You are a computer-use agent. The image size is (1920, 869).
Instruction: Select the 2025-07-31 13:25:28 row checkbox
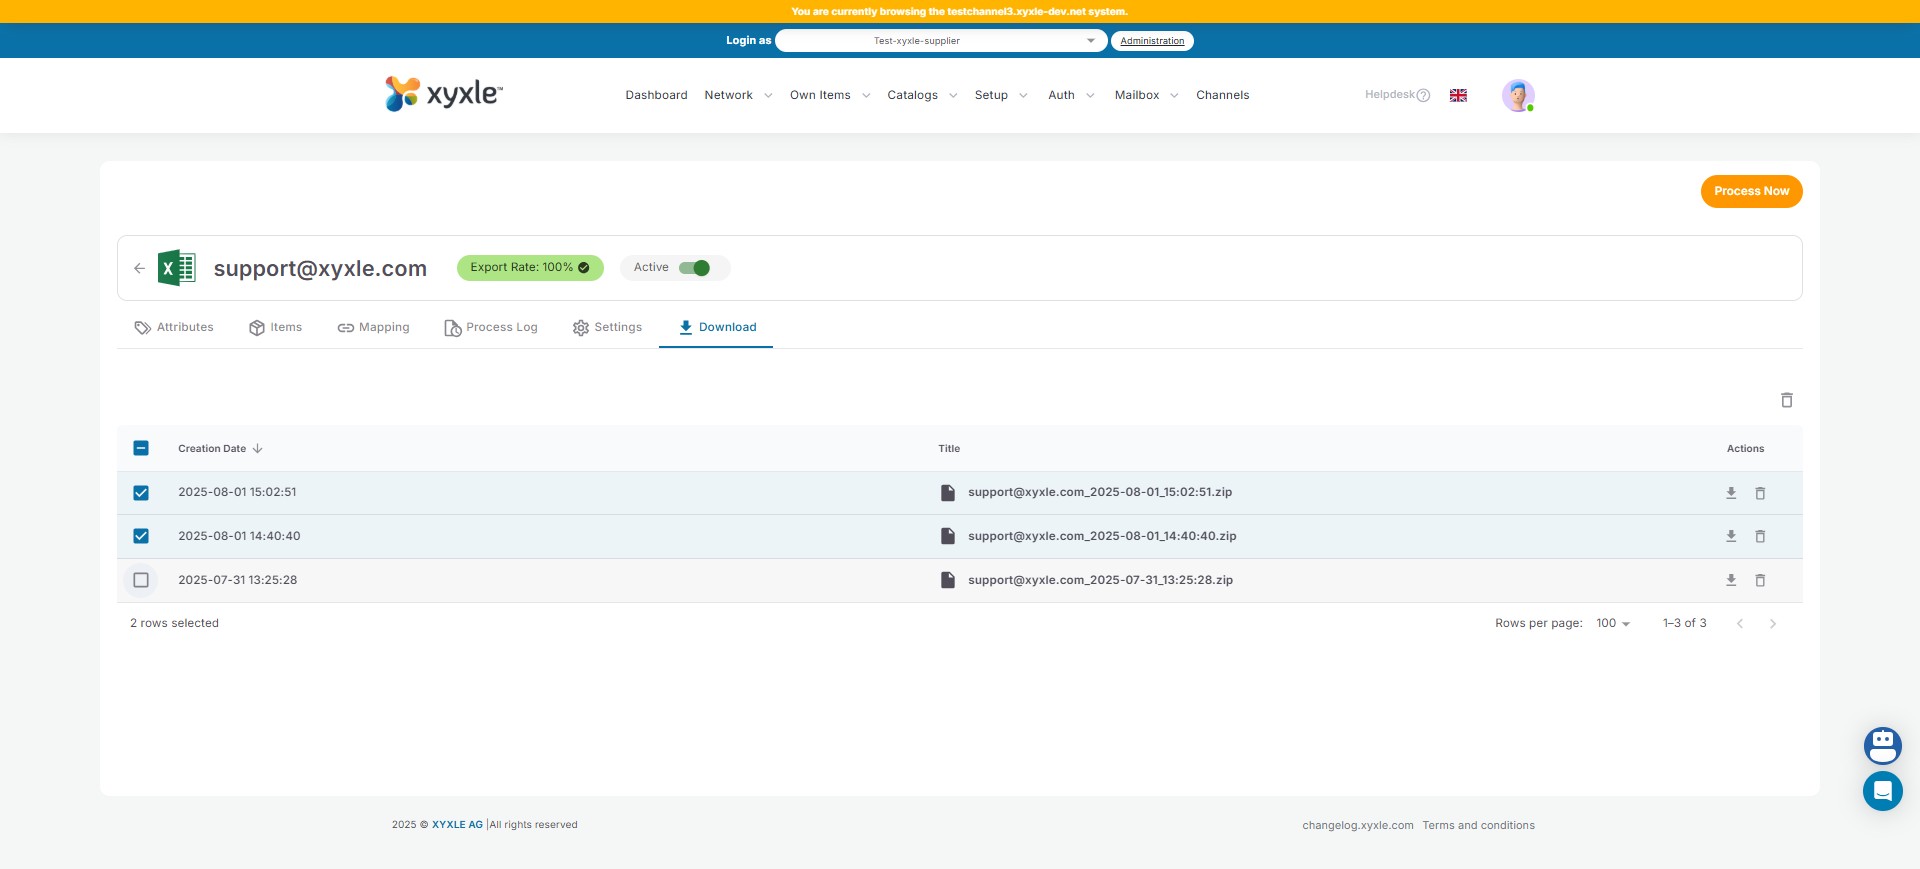coord(141,580)
